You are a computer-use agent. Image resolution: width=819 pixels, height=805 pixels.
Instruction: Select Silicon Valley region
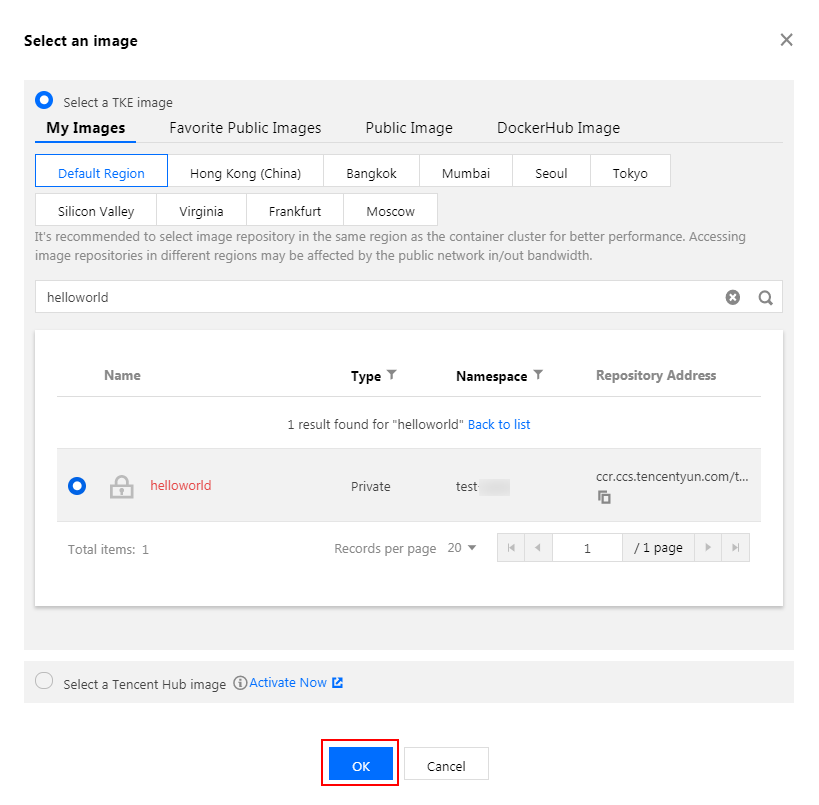[96, 209]
